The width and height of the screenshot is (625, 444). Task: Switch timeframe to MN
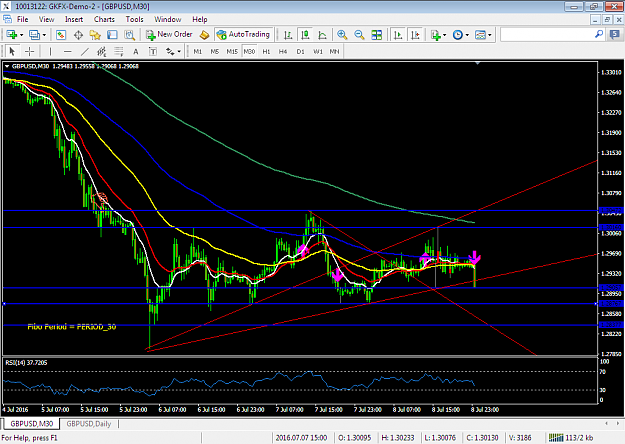coord(334,51)
